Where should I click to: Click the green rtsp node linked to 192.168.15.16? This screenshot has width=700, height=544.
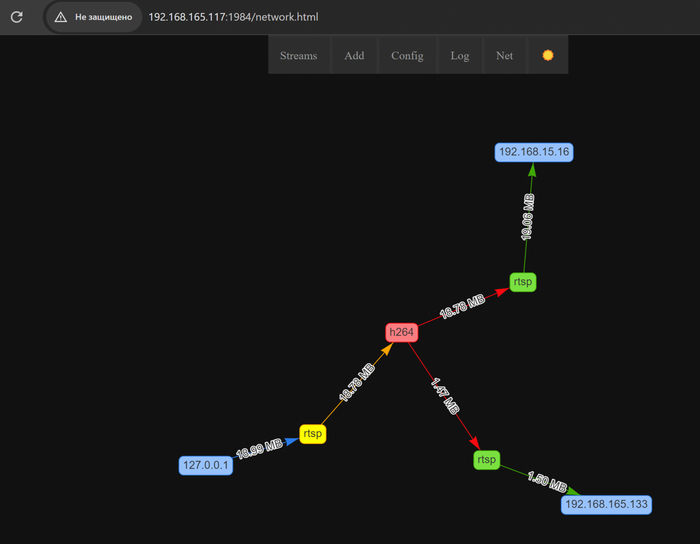pyautogui.click(x=522, y=283)
